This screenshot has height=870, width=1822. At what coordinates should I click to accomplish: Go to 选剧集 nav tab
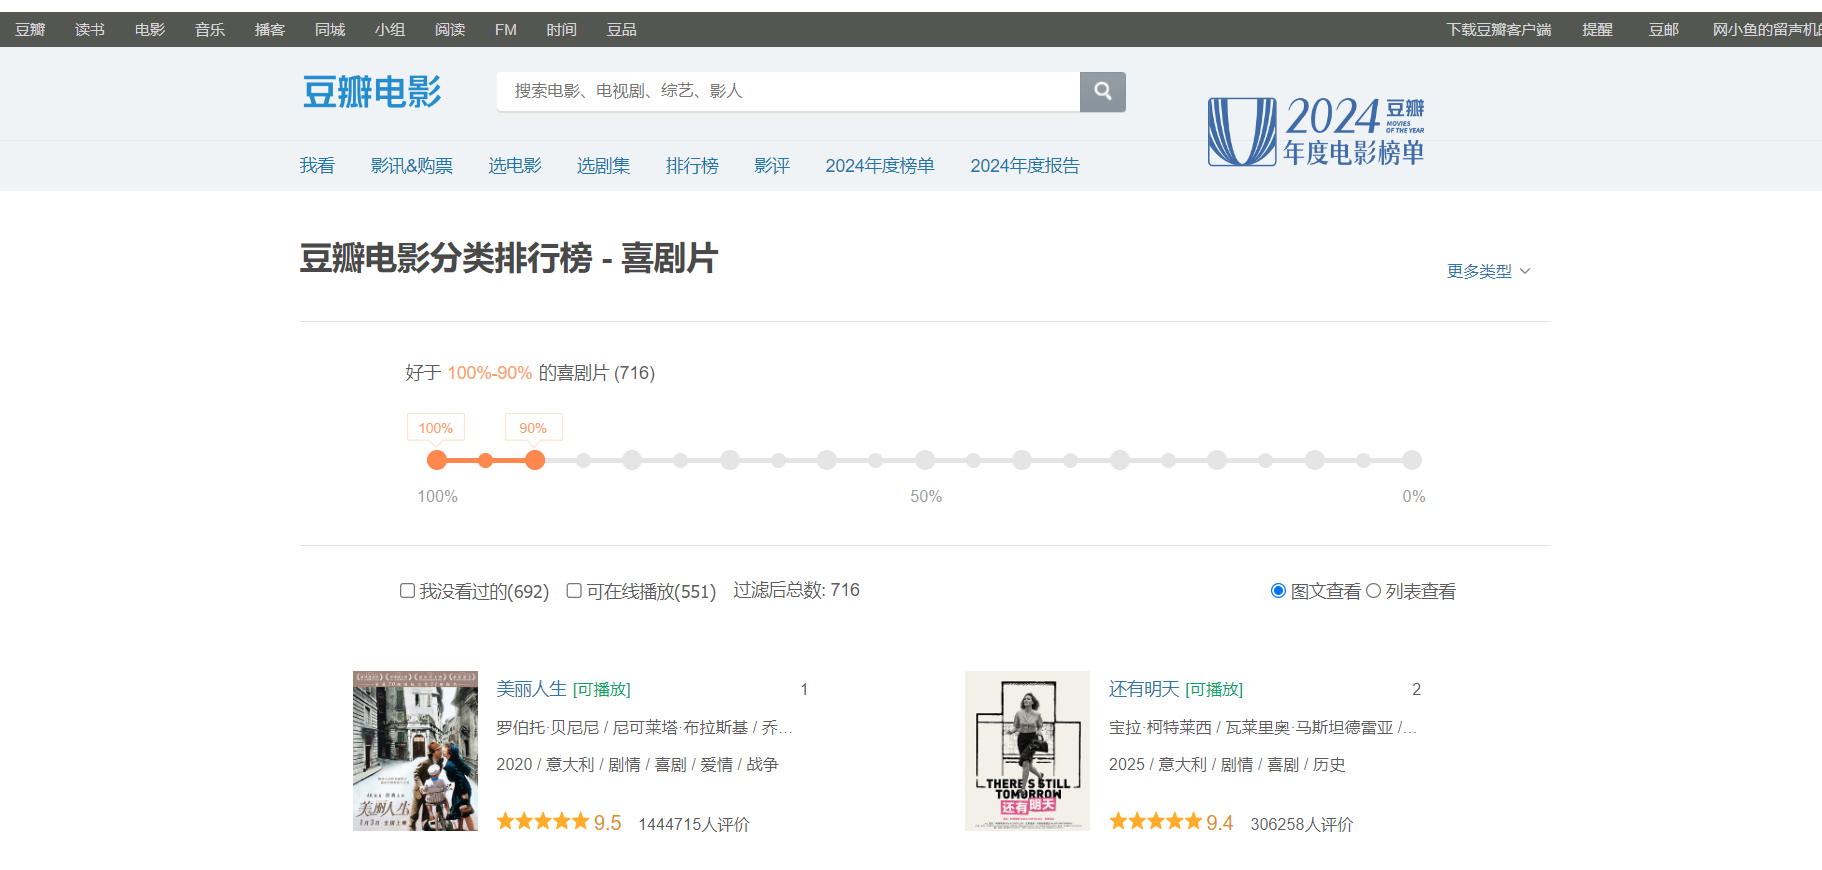[x=603, y=166]
